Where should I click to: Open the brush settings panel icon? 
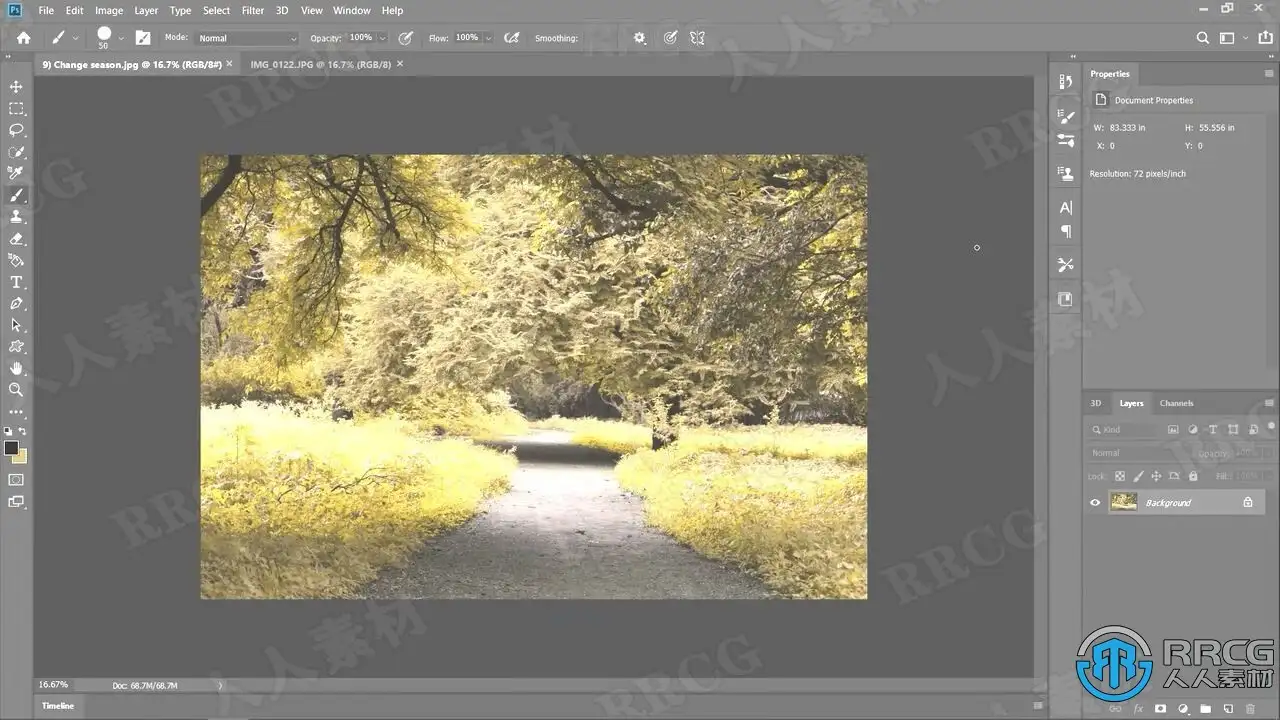(143, 38)
